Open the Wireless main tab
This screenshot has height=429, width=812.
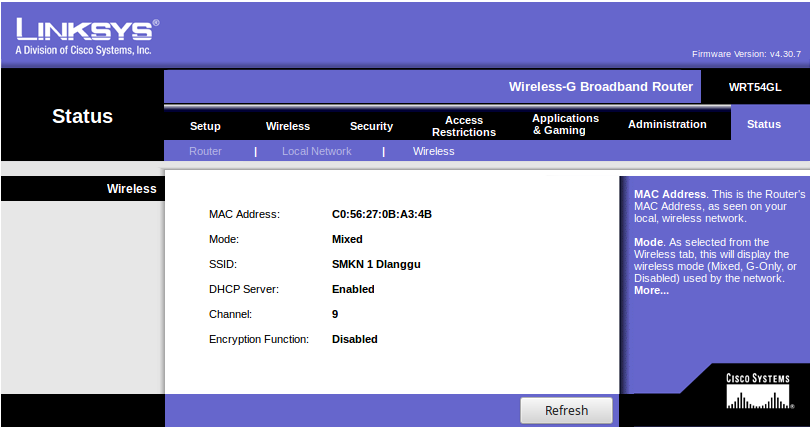(287, 126)
